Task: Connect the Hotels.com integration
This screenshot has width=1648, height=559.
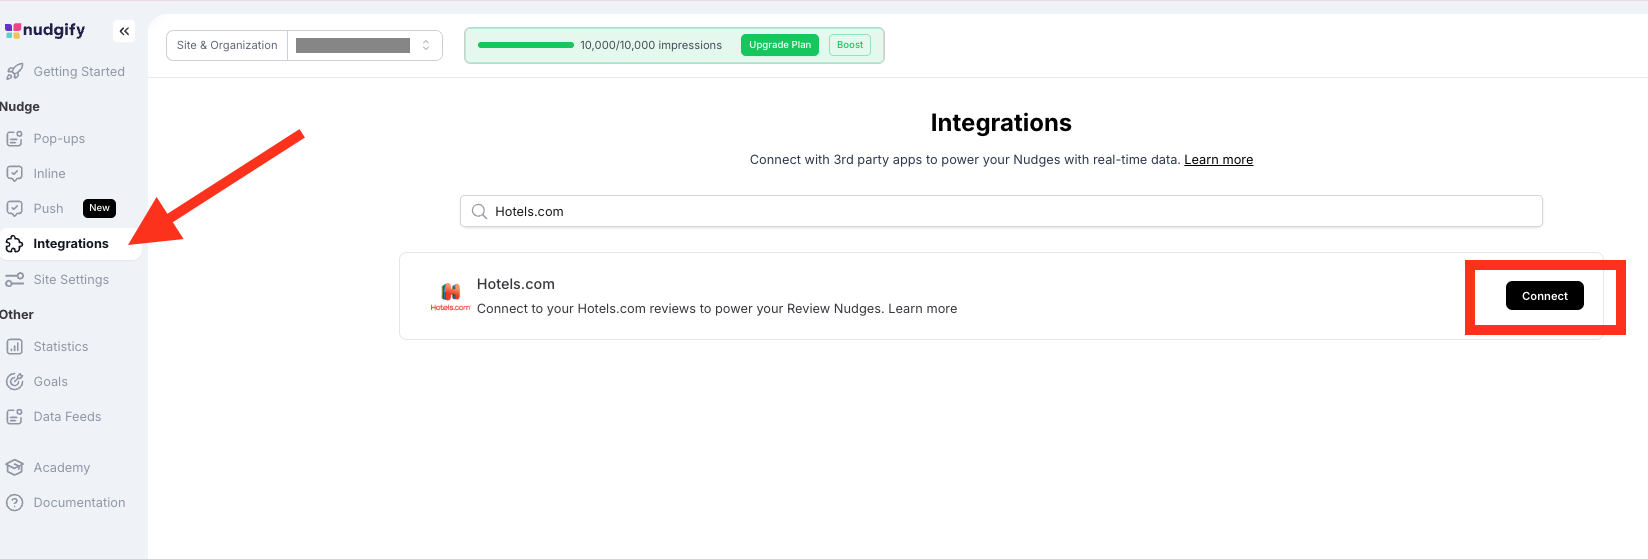Action: pos(1545,296)
